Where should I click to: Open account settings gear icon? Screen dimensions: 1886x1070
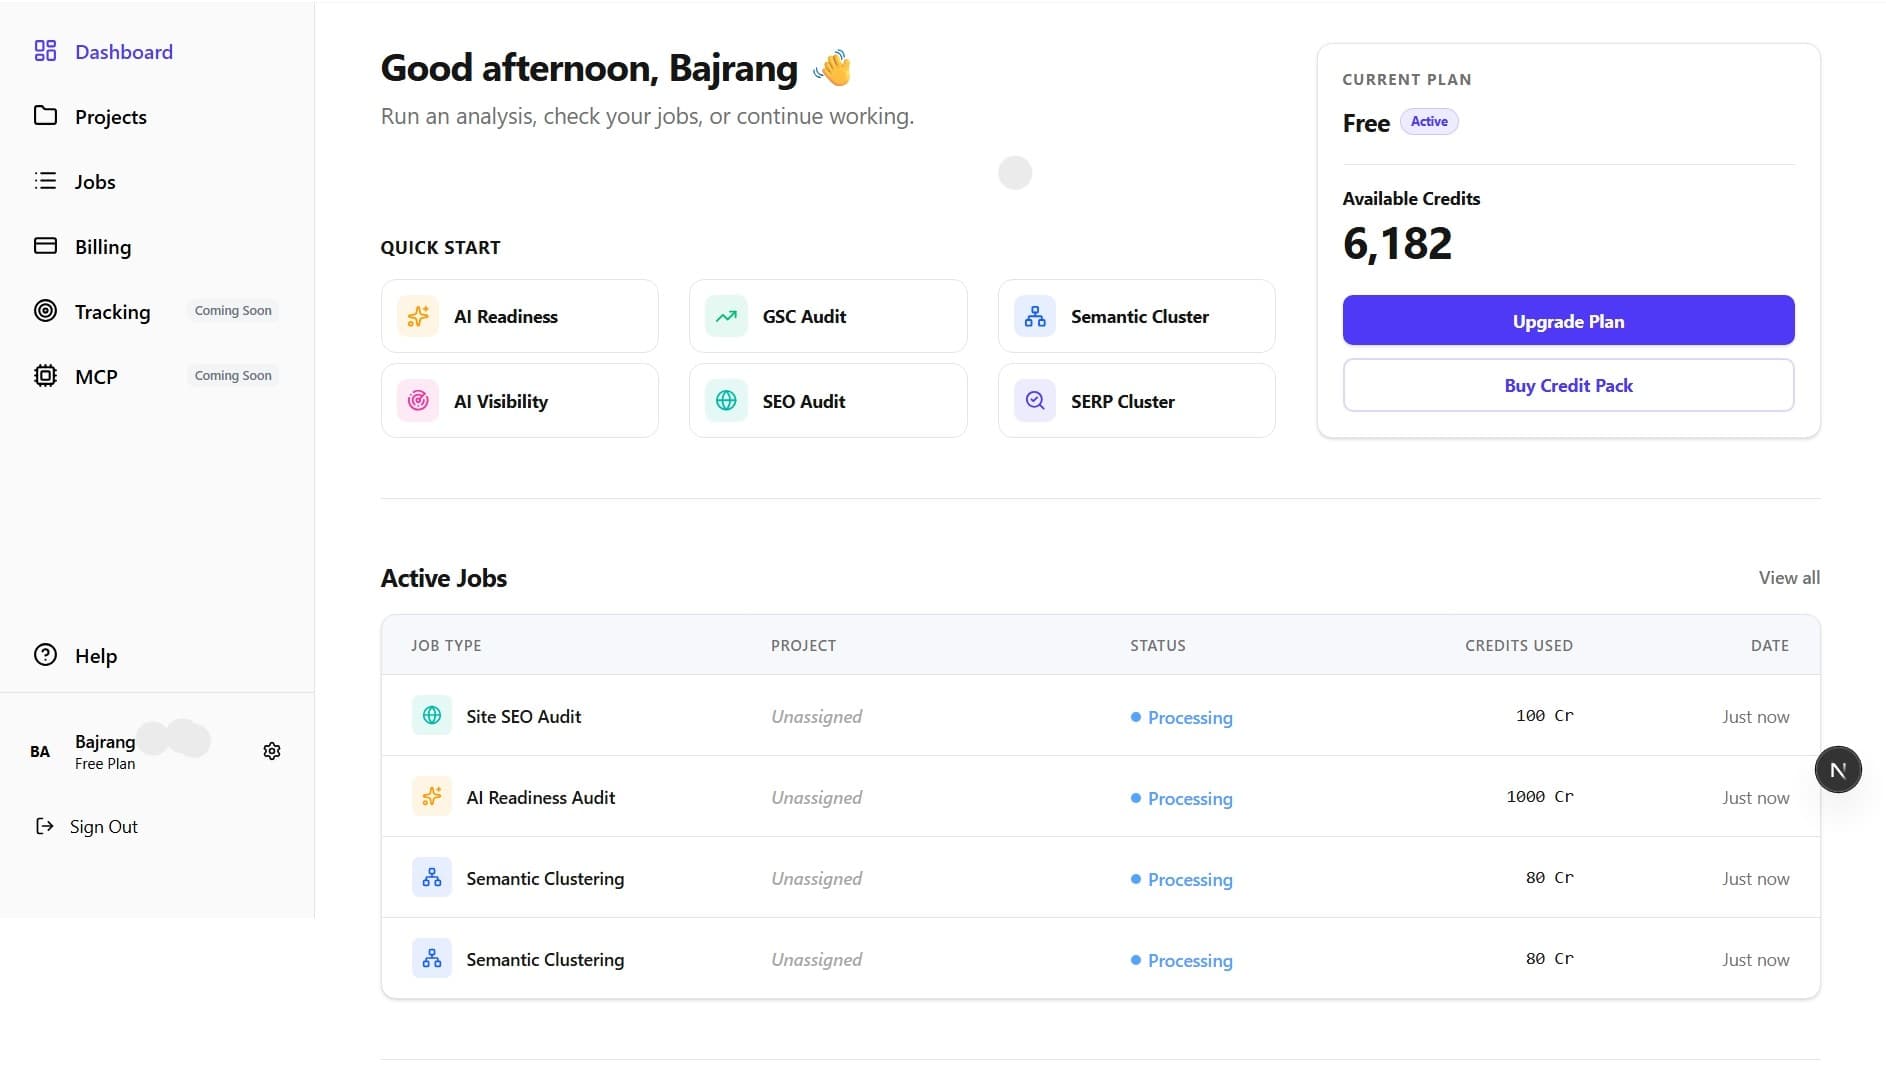[272, 751]
